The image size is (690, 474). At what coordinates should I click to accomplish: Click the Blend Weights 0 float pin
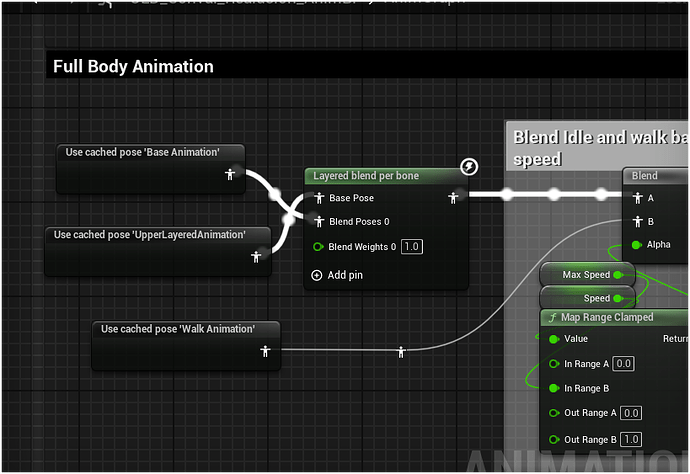point(318,247)
